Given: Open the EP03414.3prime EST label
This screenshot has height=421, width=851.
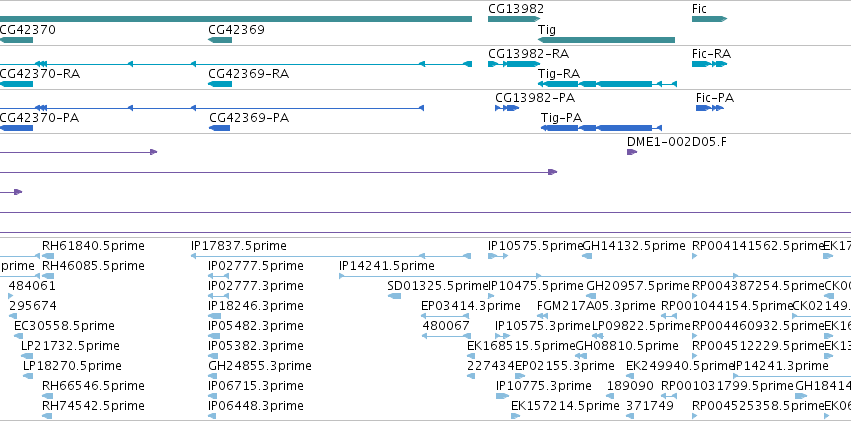Looking at the screenshot, I should tap(471, 305).
